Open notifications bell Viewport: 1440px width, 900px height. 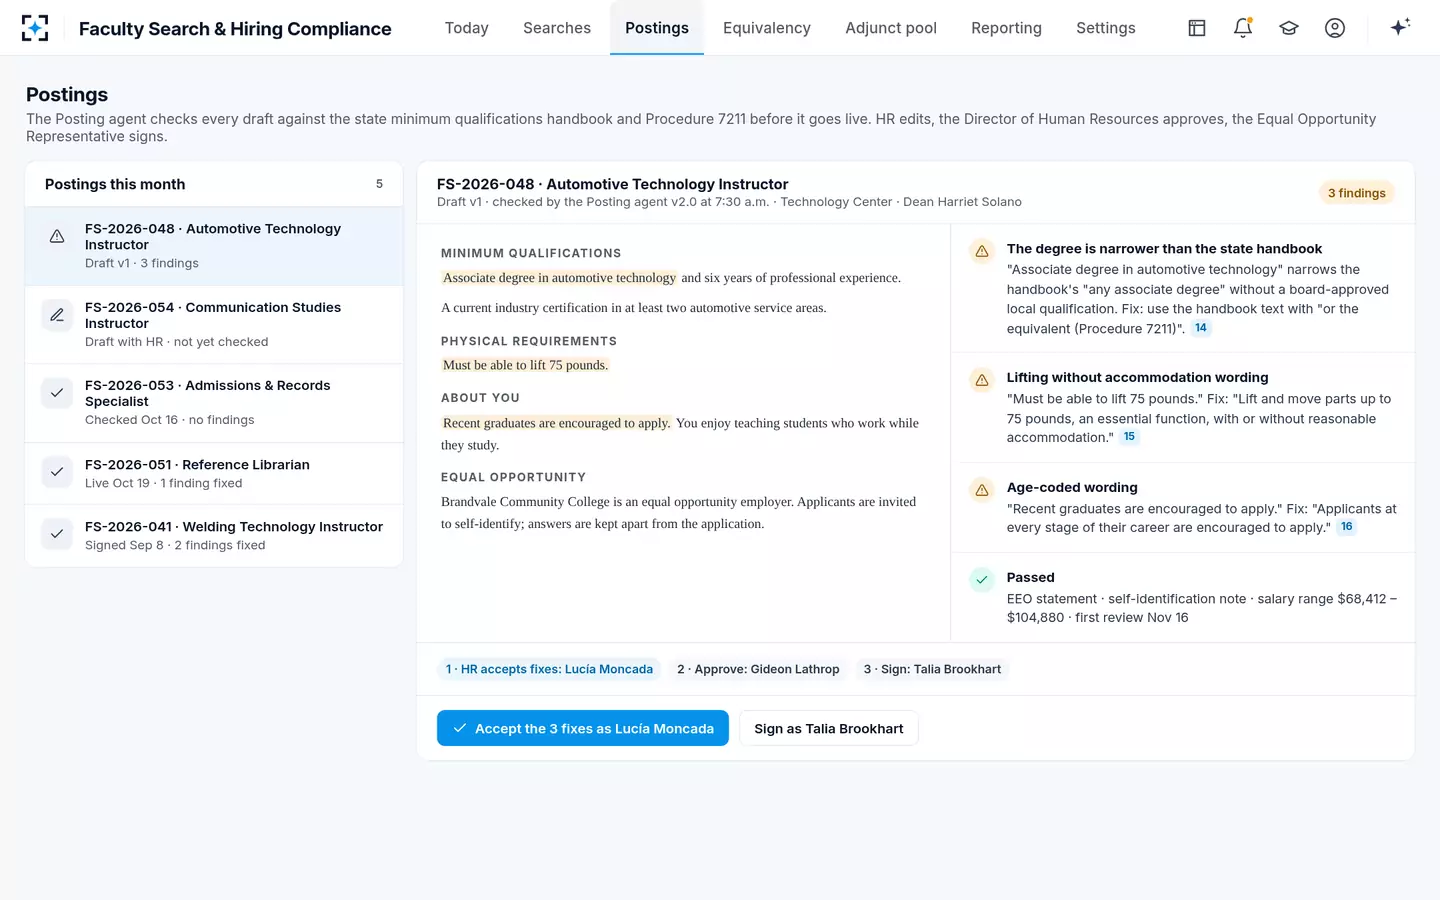(x=1243, y=28)
